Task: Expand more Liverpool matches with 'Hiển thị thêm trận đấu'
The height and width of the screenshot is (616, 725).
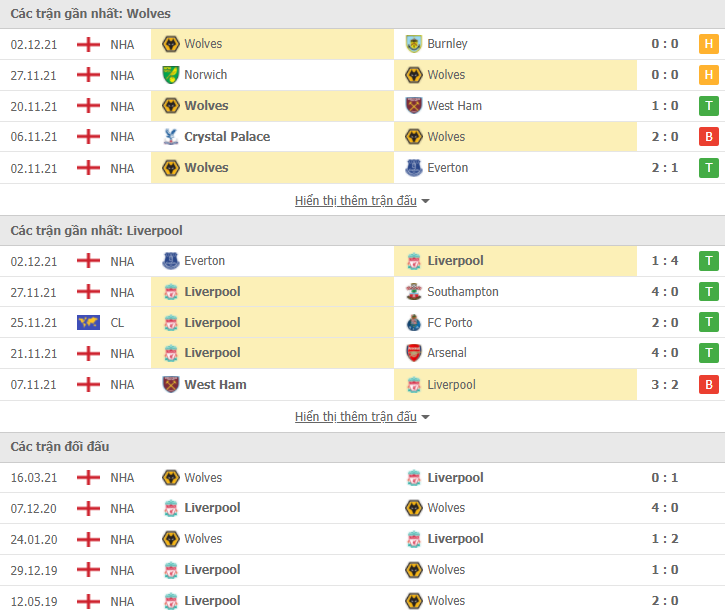Action: pyautogui.click(x=356, y=417)
